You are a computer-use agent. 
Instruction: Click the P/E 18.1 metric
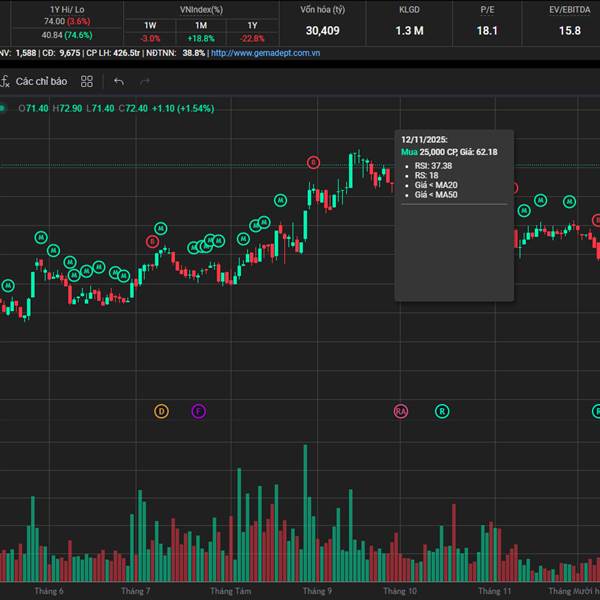[x=487, y=30]
